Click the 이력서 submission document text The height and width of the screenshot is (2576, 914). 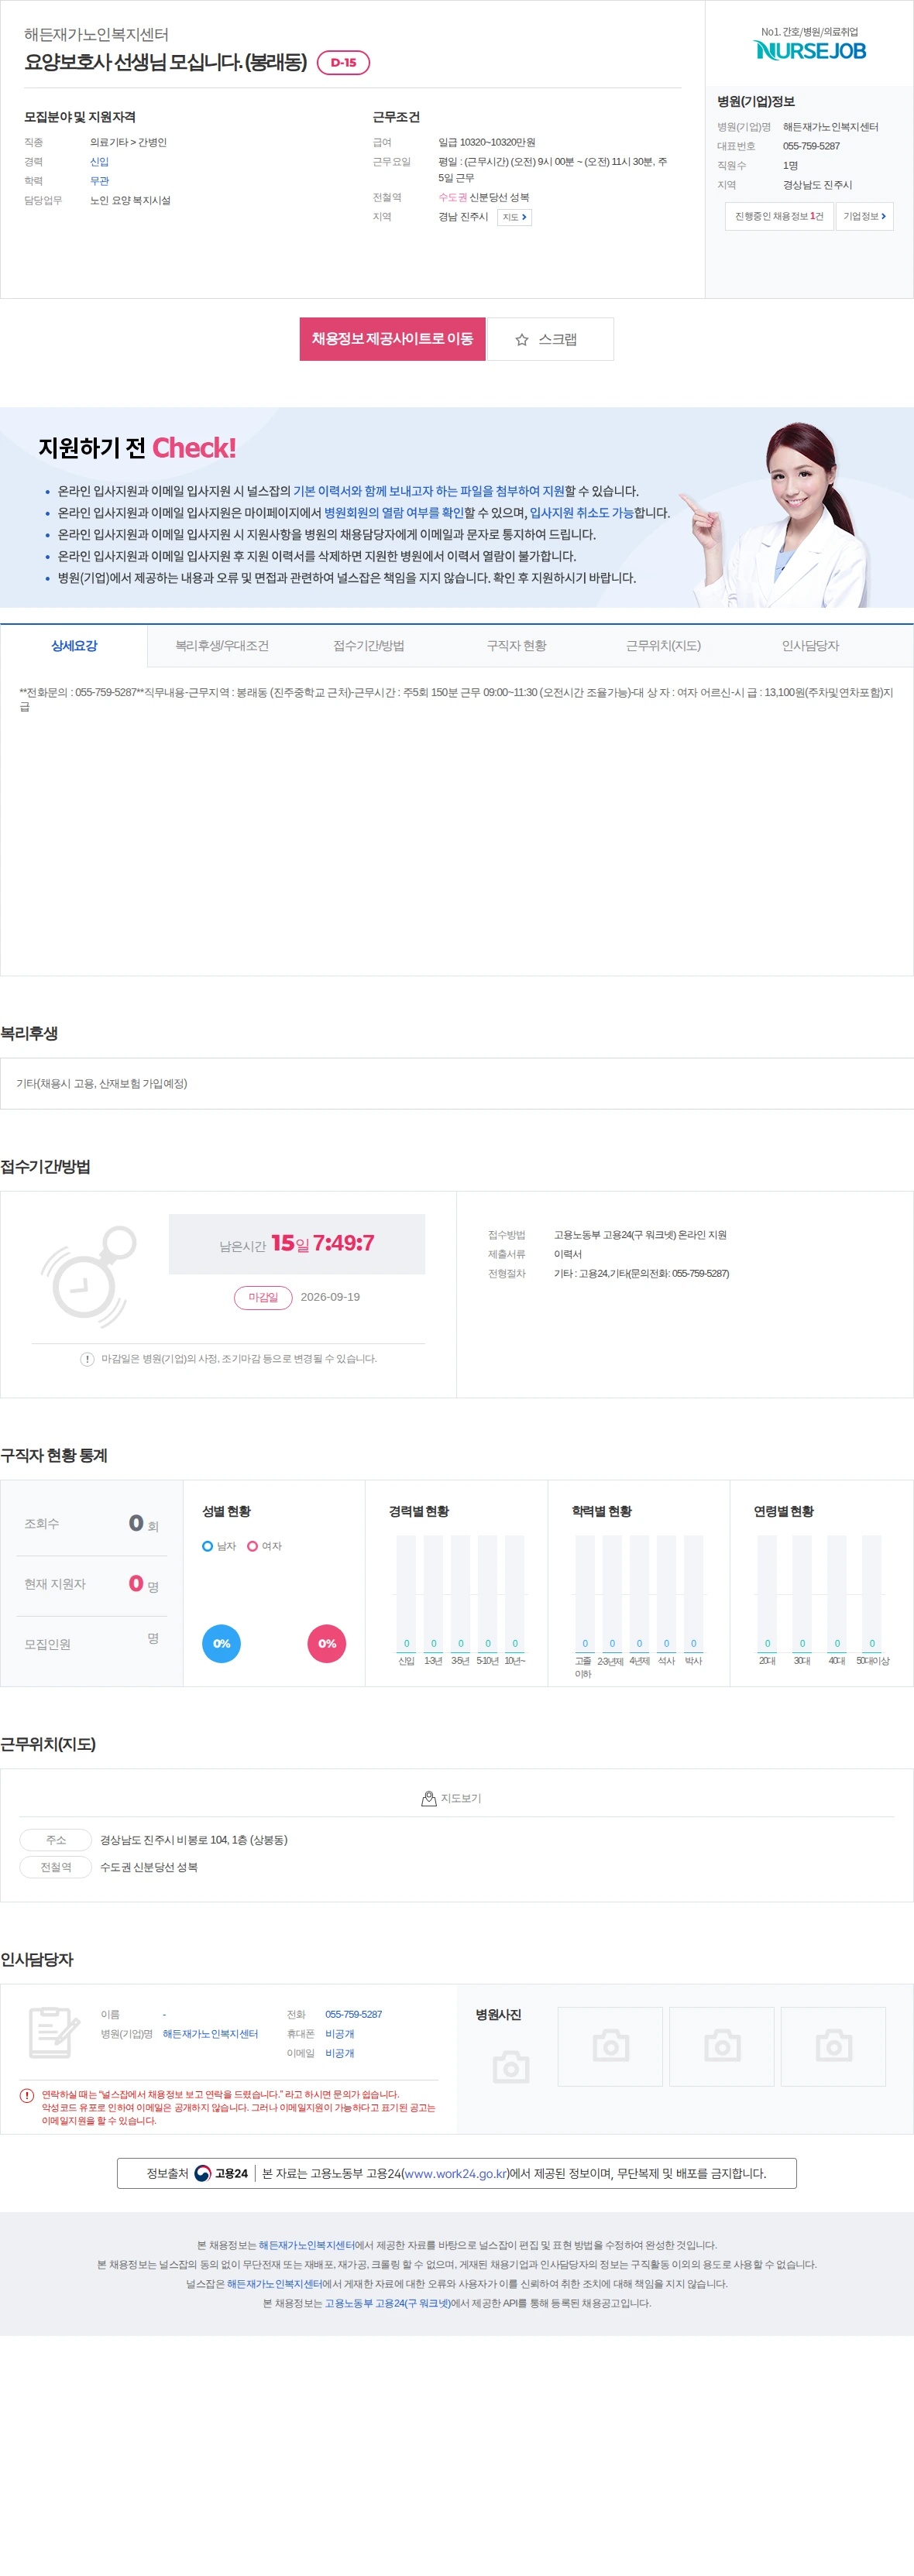point(568,1254)
